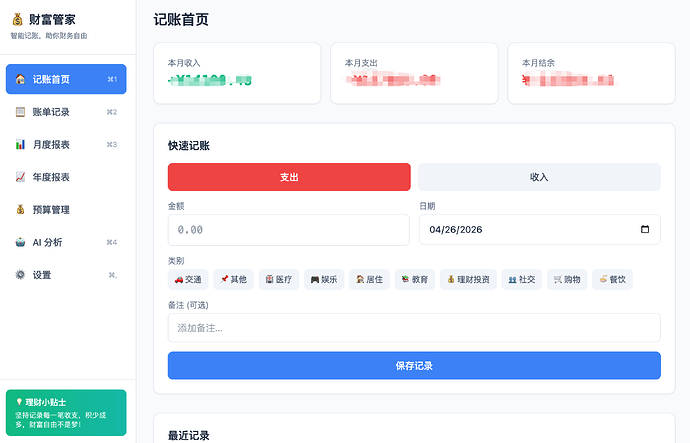Click the 本月收入 summary card
Viewport: 690px width, 443px height.
coord(237,73)
